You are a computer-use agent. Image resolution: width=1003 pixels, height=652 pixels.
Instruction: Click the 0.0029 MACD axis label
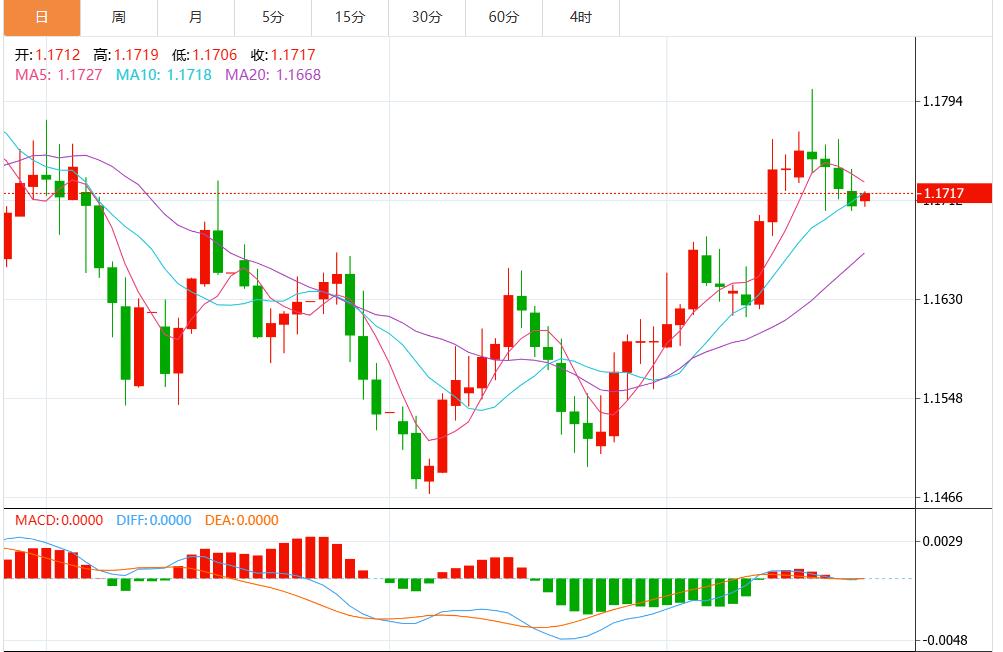[944, 541]
